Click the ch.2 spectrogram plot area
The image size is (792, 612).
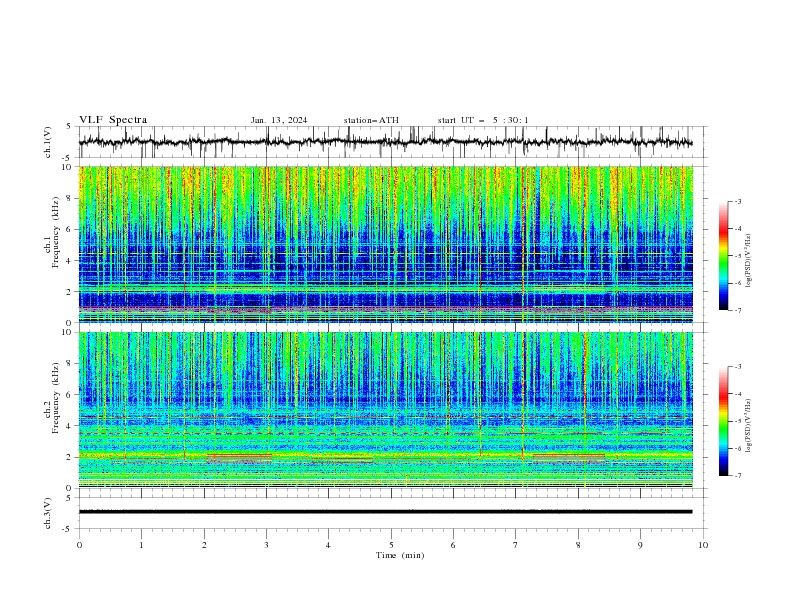pyautogui.click(x=386, y=410)
